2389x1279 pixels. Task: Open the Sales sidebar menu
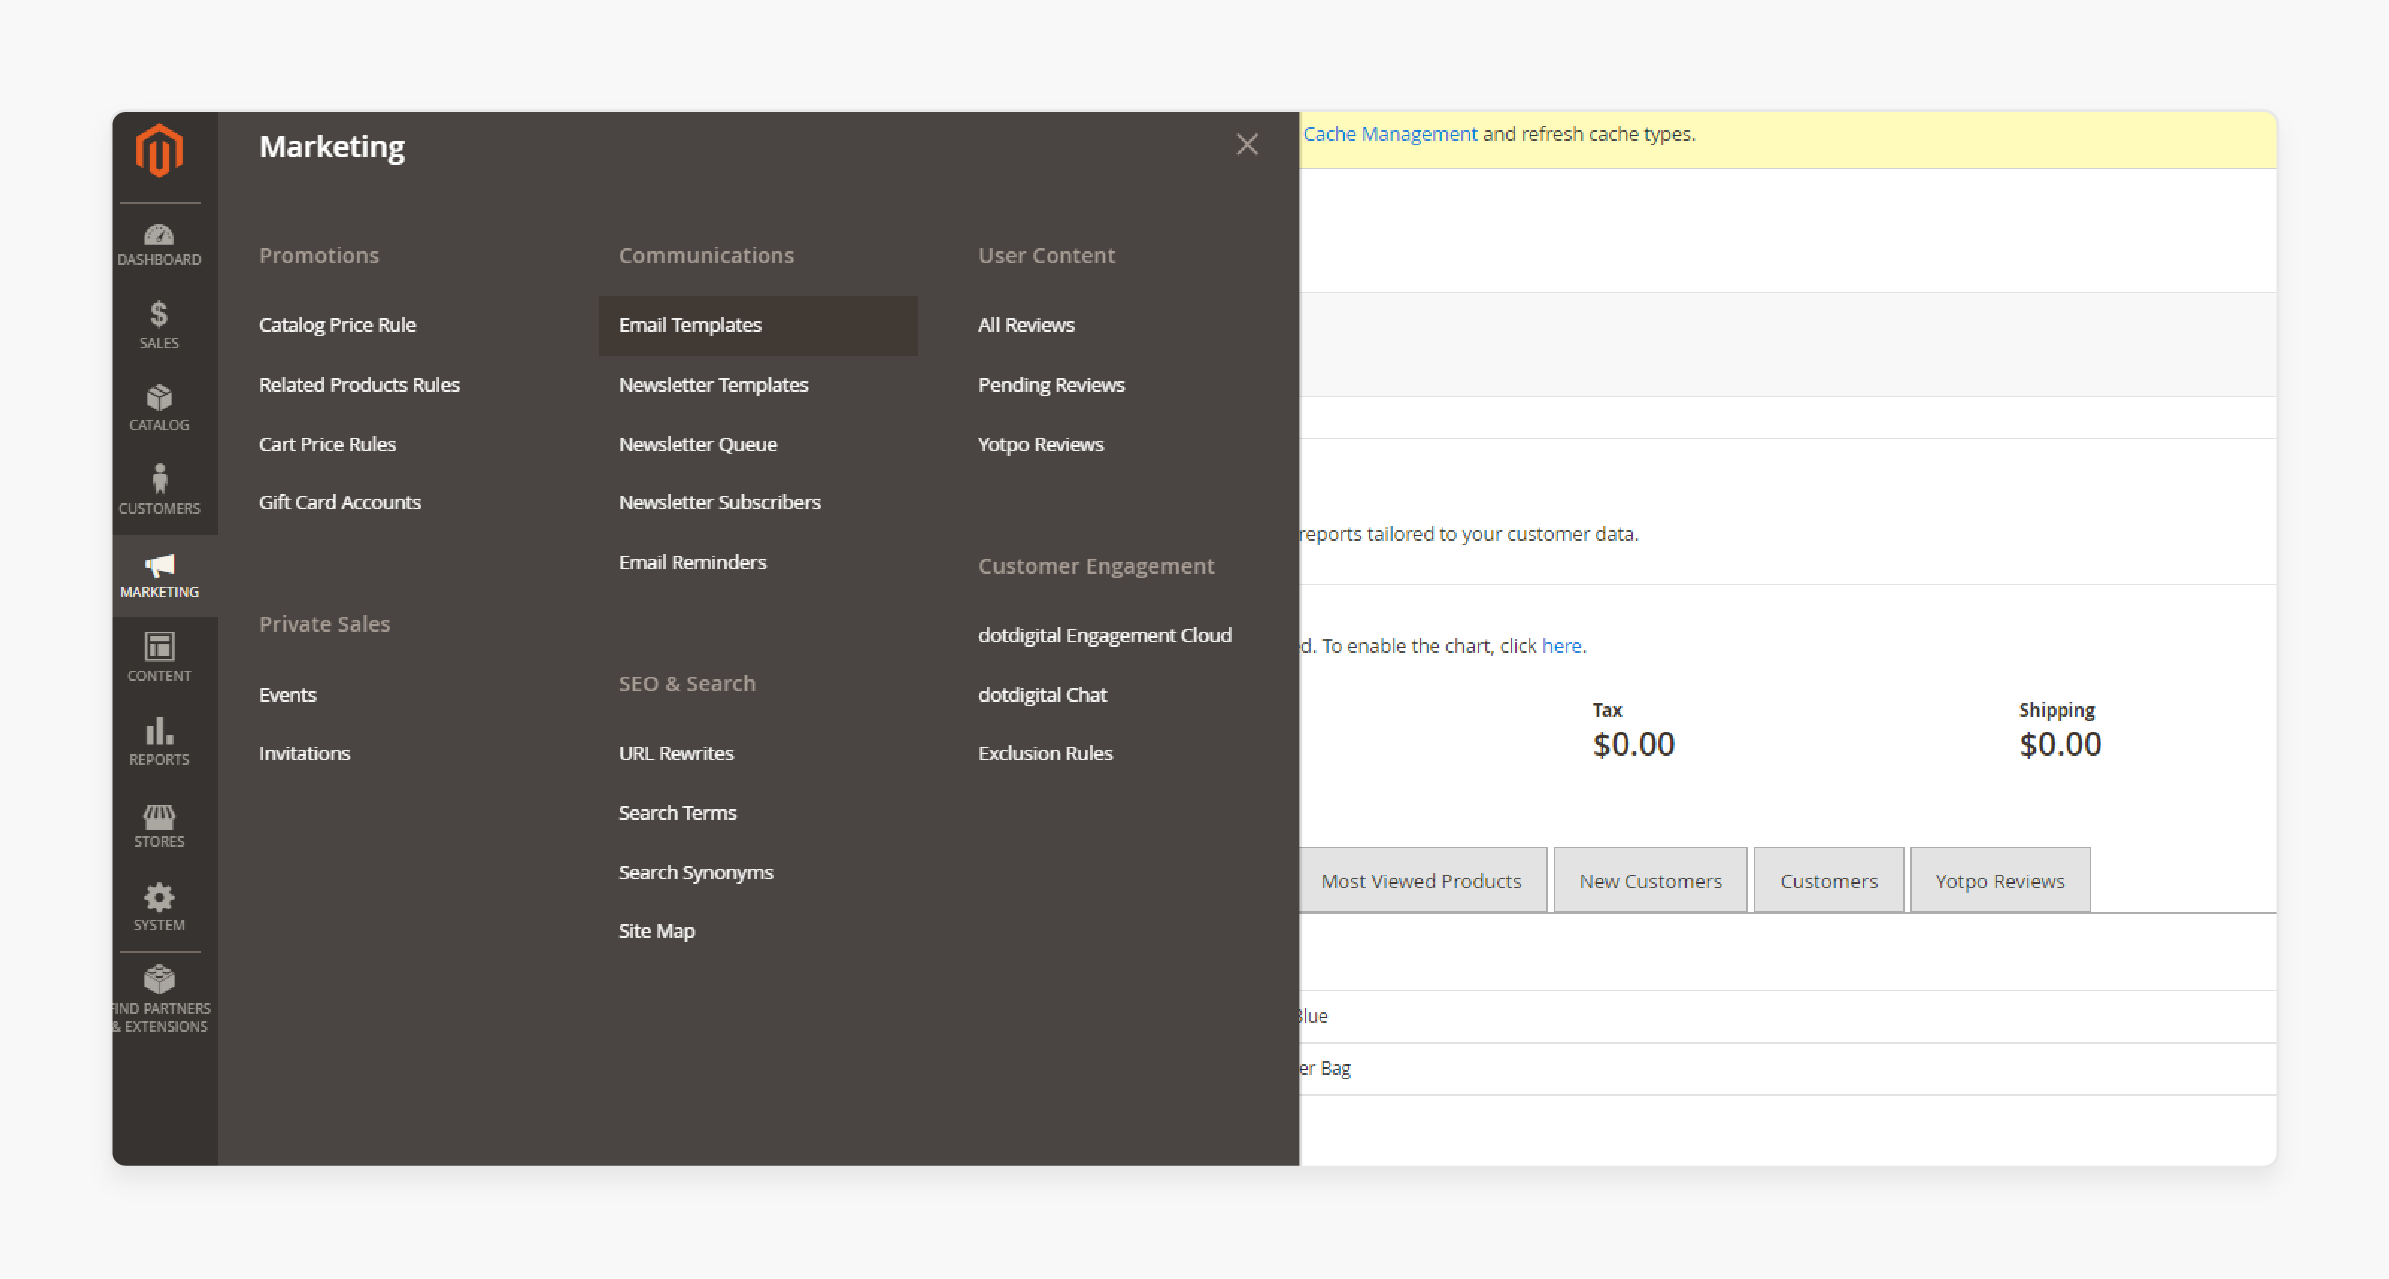coord(159,325)
